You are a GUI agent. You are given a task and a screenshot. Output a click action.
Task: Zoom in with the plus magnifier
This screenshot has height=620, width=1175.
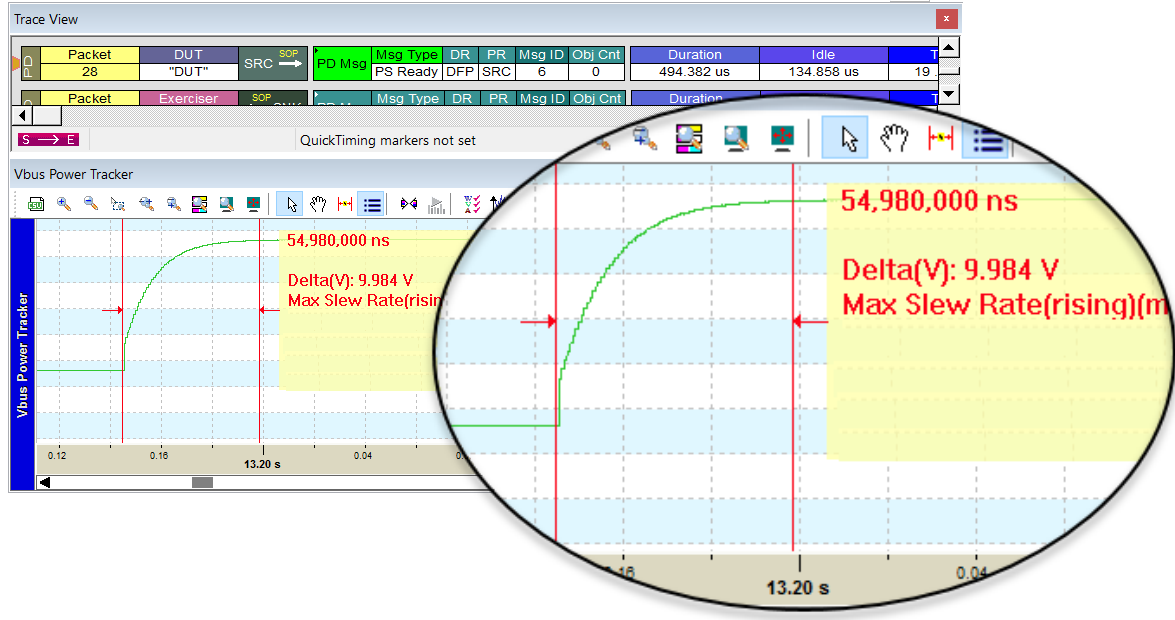pyautogui.click(x=64, y=204)
